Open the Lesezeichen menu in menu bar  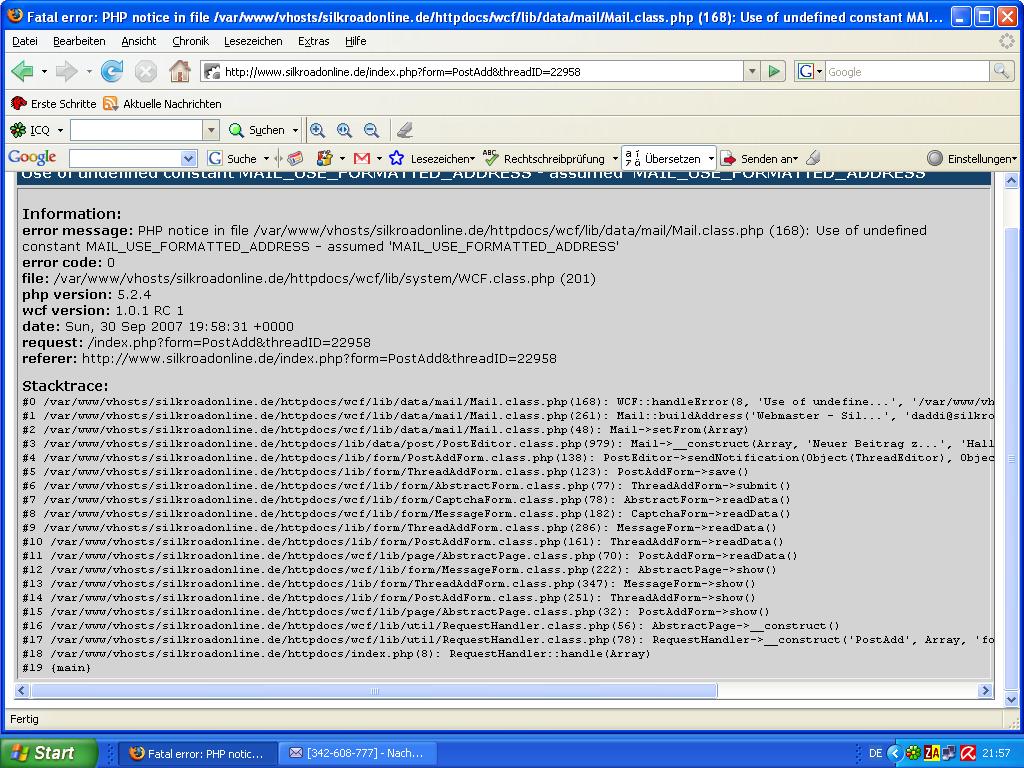click(253, 41)
